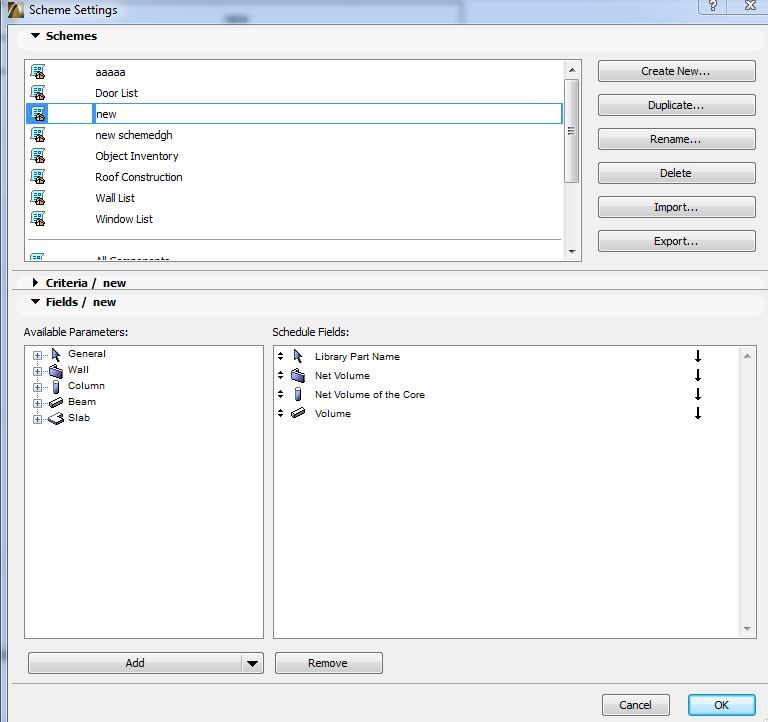768x722 pixels.
Task: Select the Object Inventory scheme name
Action: point(137,156)
